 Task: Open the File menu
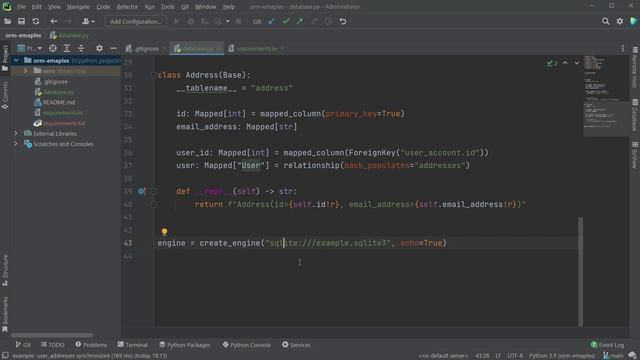pyautogui.click(x=21, y=7)
